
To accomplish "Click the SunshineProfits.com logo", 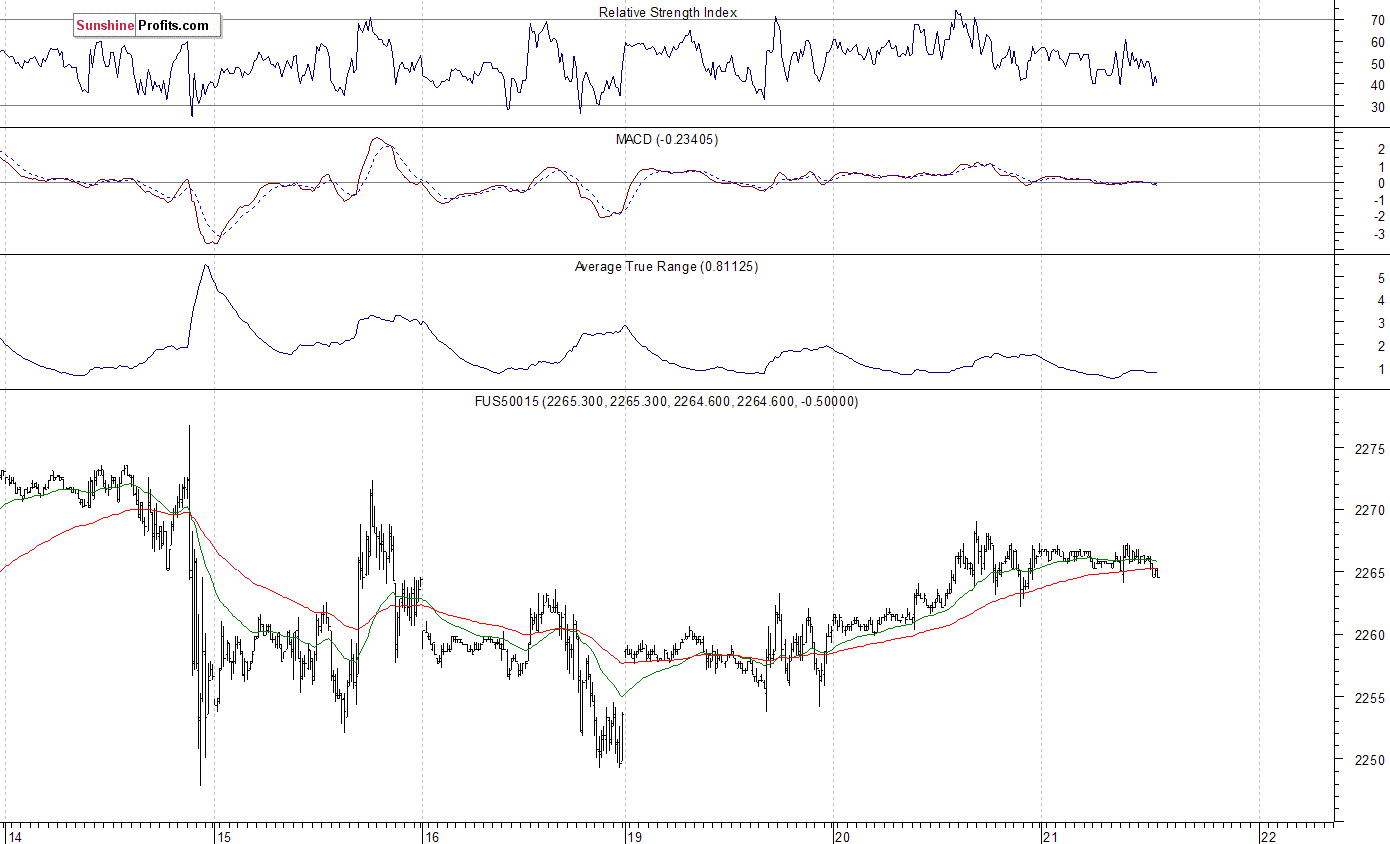I will (x=146, y=25).
